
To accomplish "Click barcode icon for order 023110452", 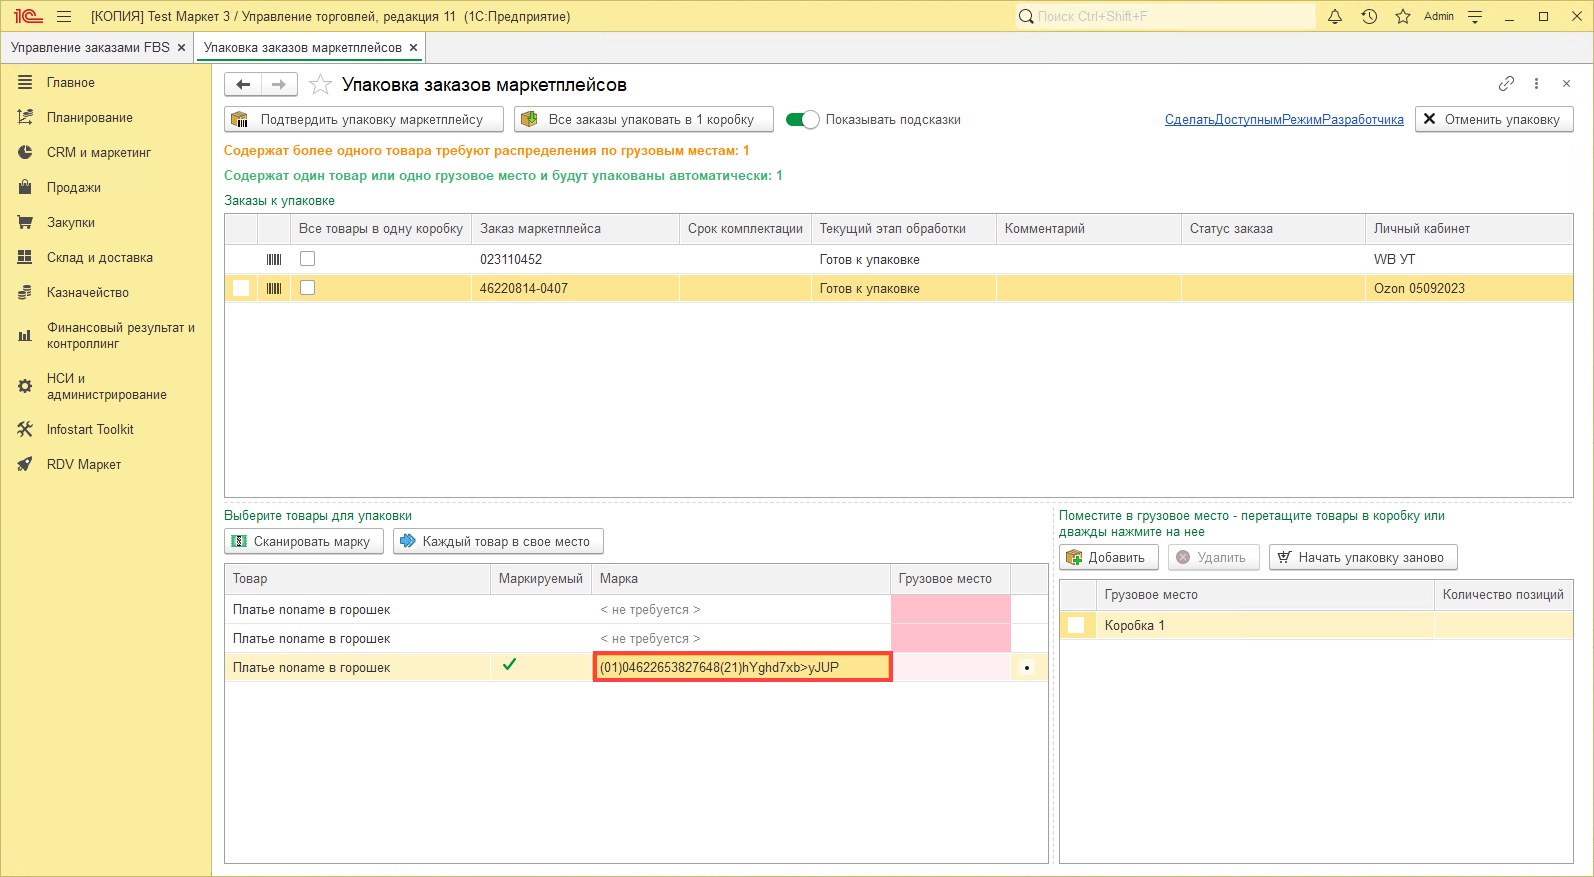I will click(274, 259).
